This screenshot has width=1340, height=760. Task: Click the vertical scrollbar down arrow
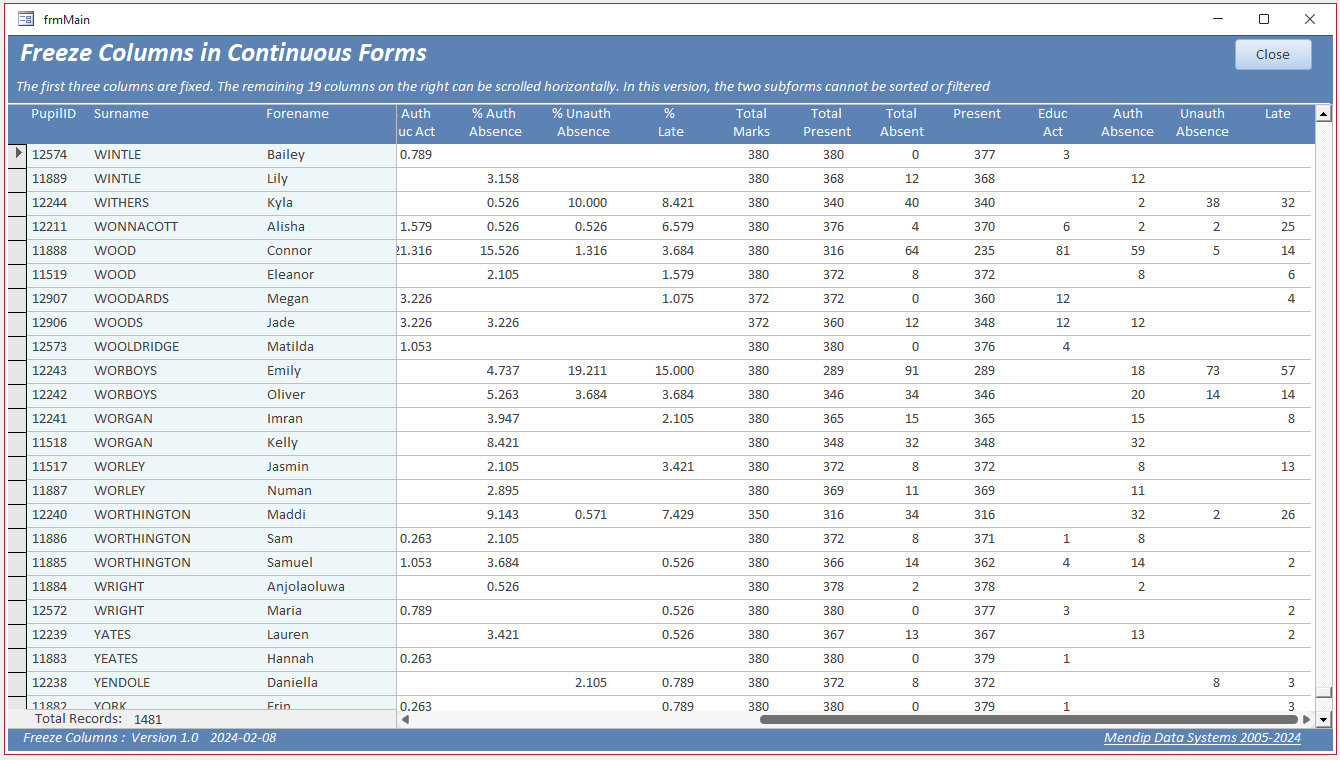1324,719
